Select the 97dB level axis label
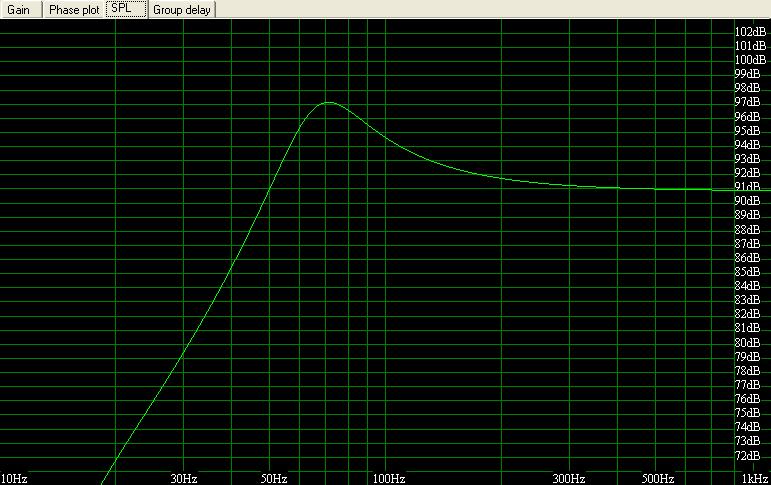This screenshot has height=485, width=771. 751,102
